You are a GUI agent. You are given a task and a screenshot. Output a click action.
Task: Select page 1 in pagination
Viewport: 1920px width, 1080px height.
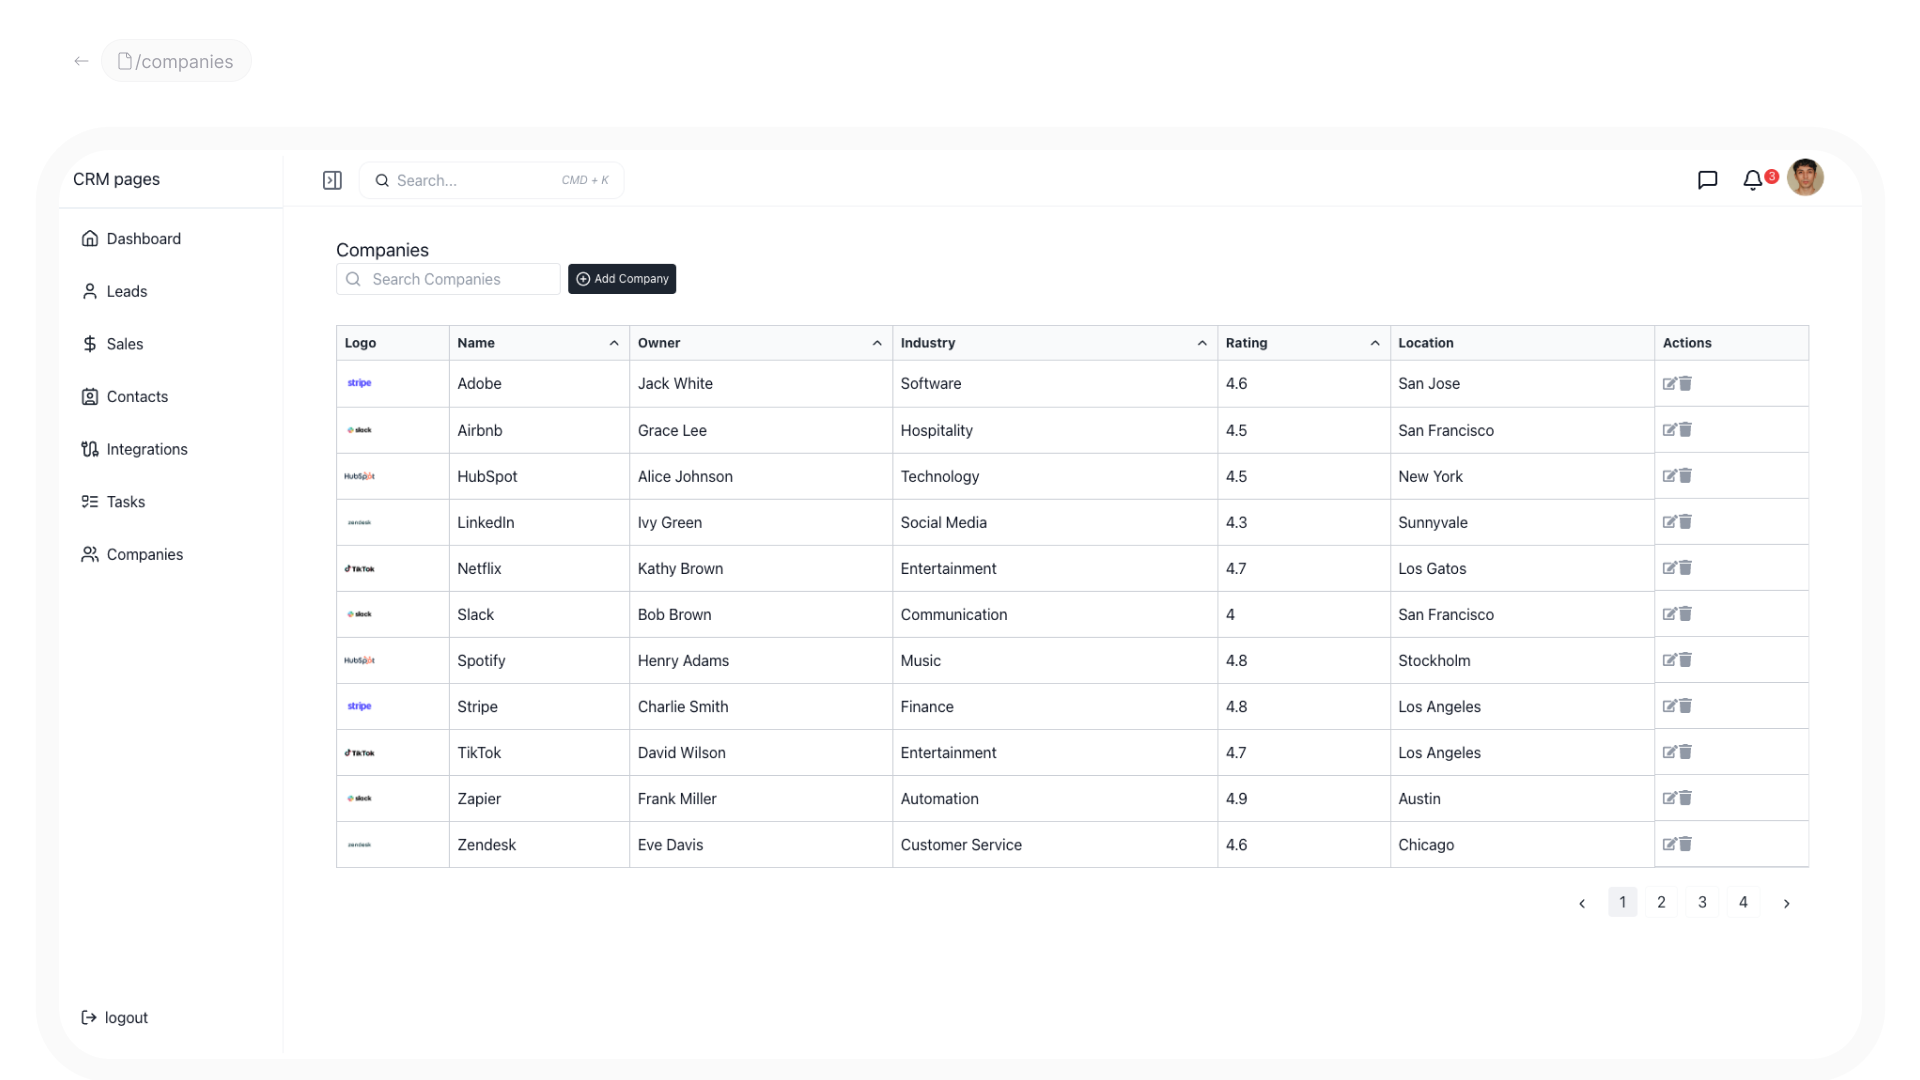[x=1622, y=902]
